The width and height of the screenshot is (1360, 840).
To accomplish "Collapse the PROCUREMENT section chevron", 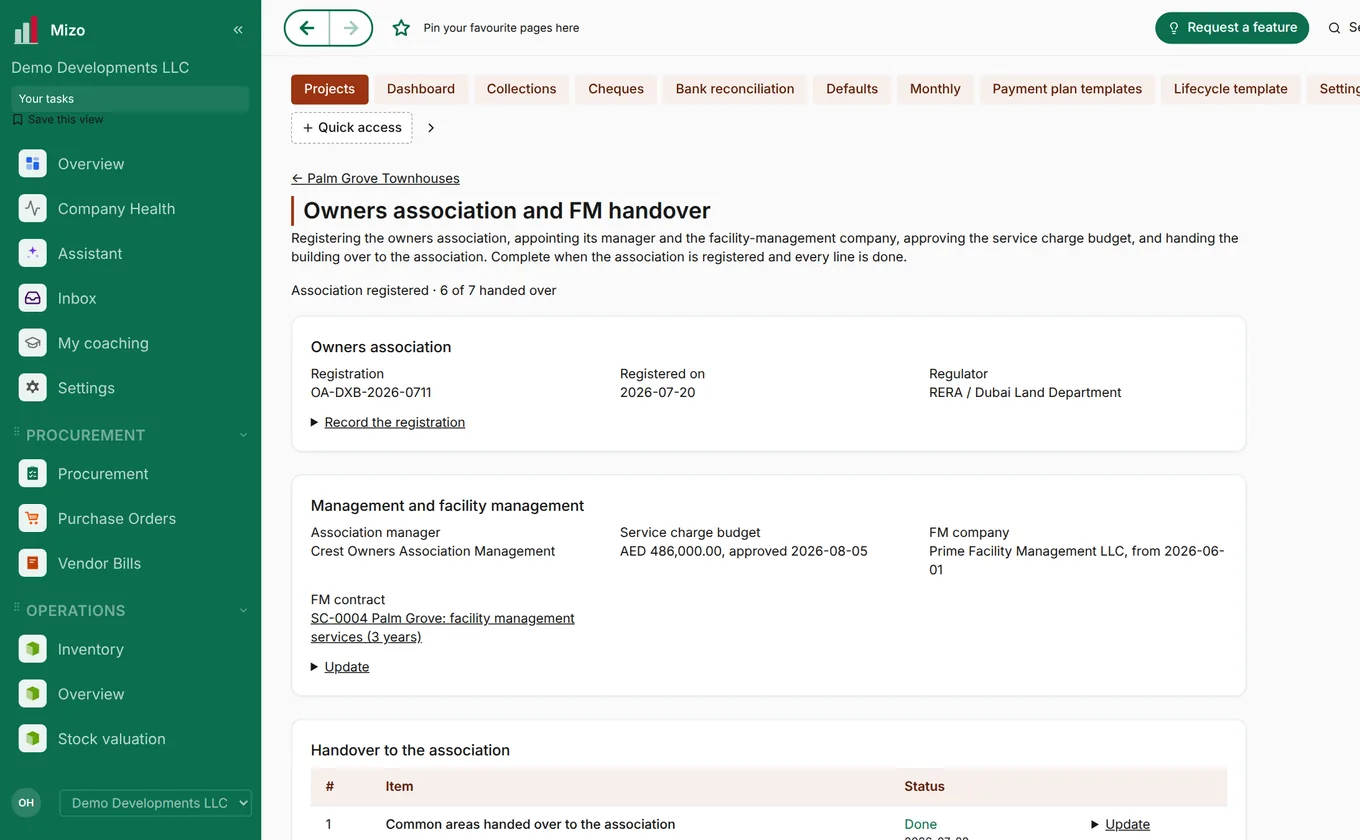I will click(243, 435).
